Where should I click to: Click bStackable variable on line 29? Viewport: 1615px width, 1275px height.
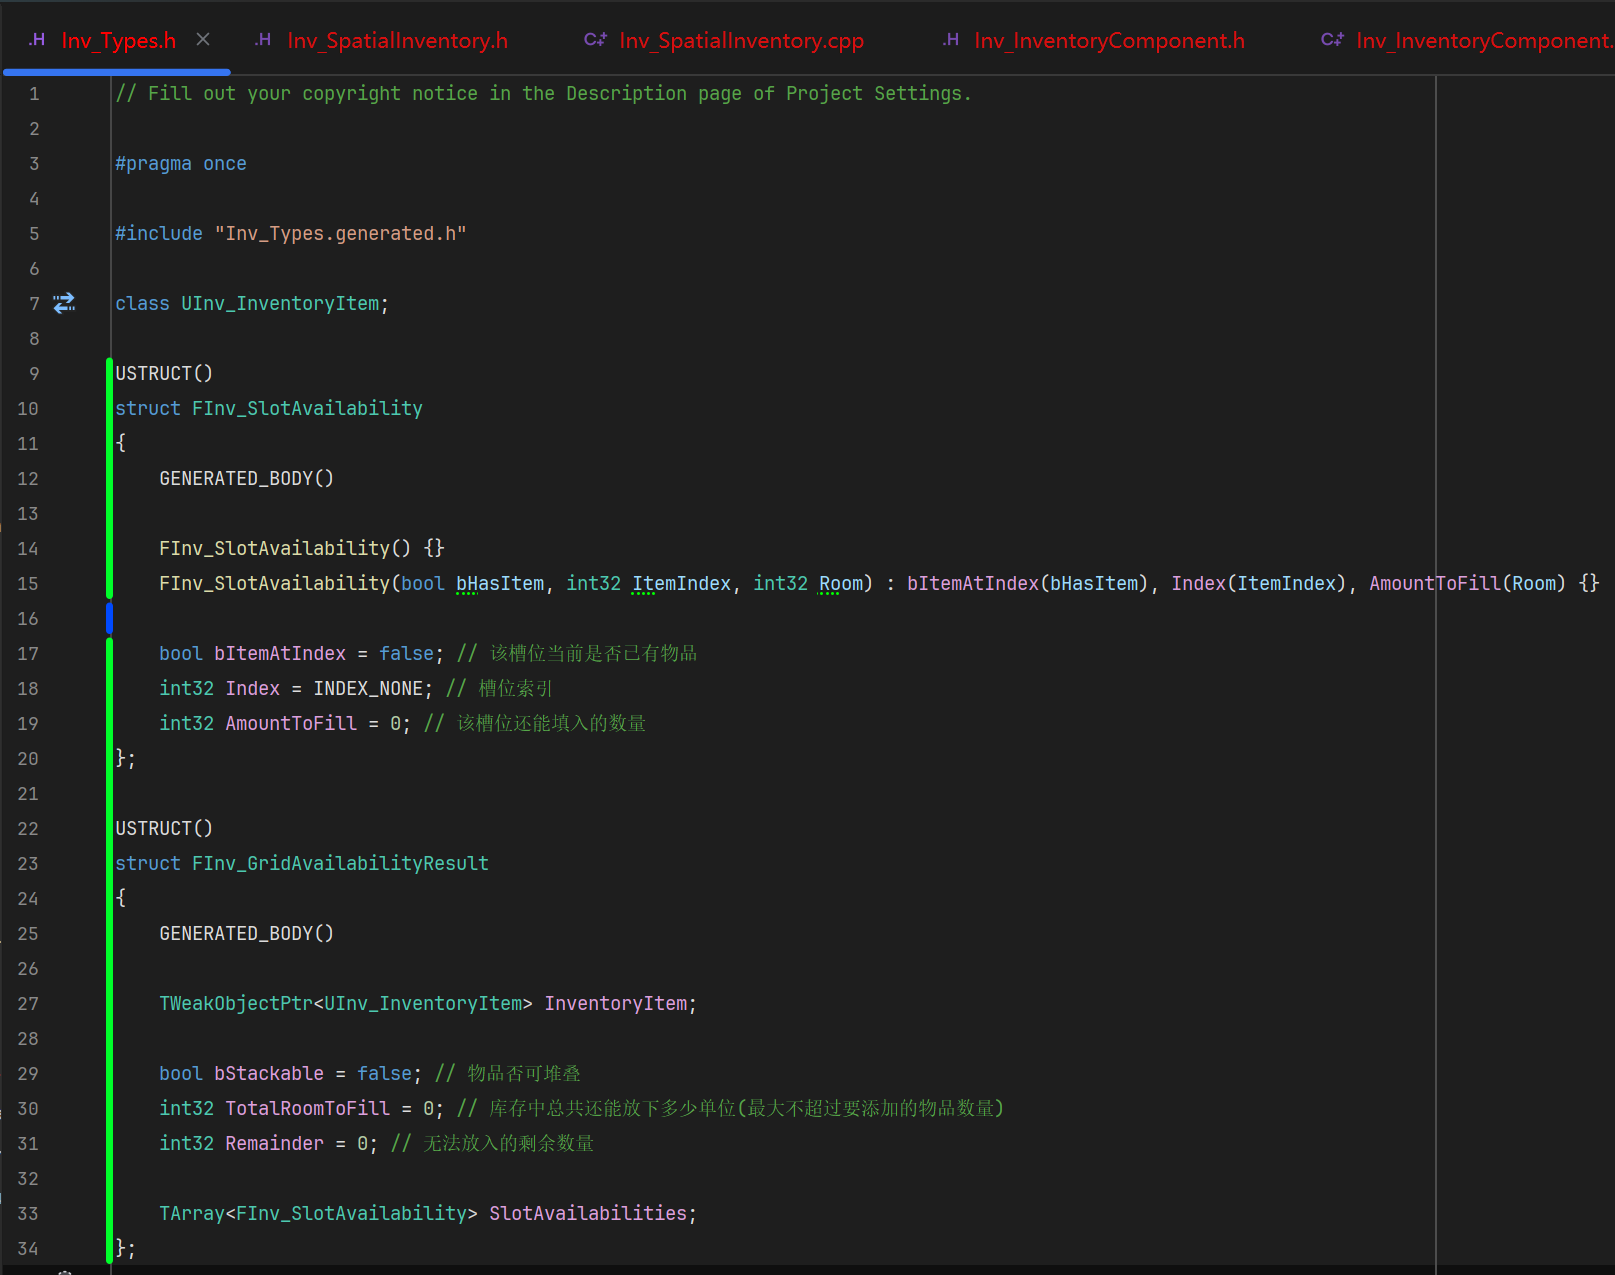point(269,1074)
